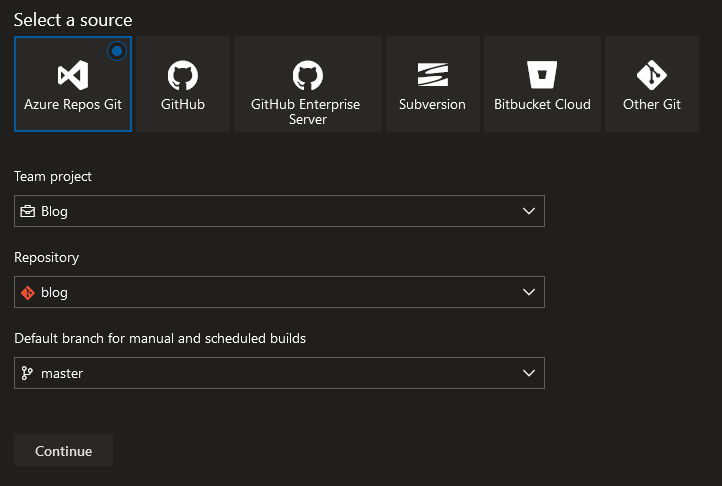Choose the GitHub octocat source icon
This screenshot has width=722, height=486.
(x=183, y=75)
